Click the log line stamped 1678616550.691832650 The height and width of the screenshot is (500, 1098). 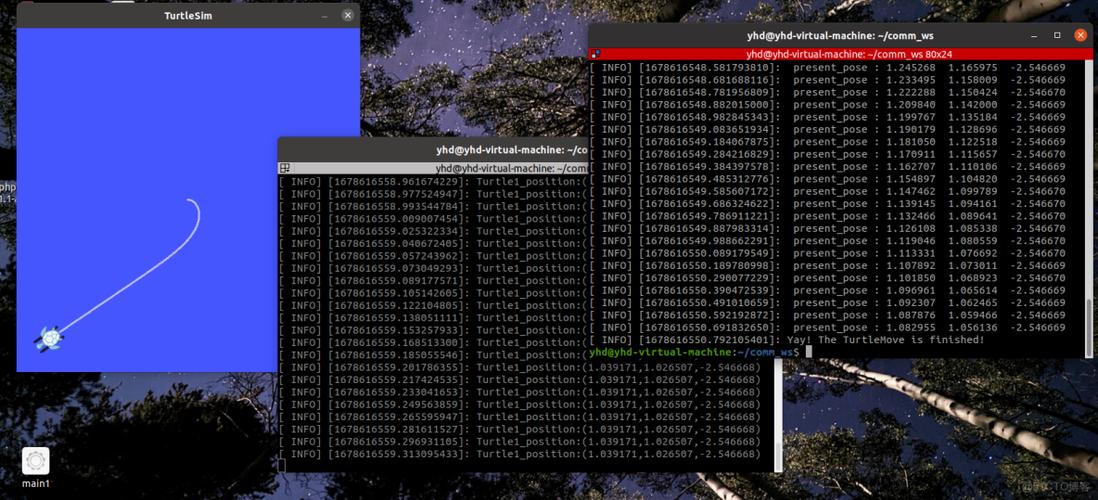tap(828, 327)
